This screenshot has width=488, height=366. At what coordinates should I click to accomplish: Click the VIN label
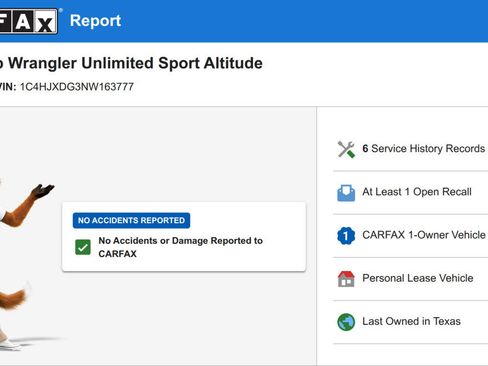pyautogui.click(x=8, y=87)
